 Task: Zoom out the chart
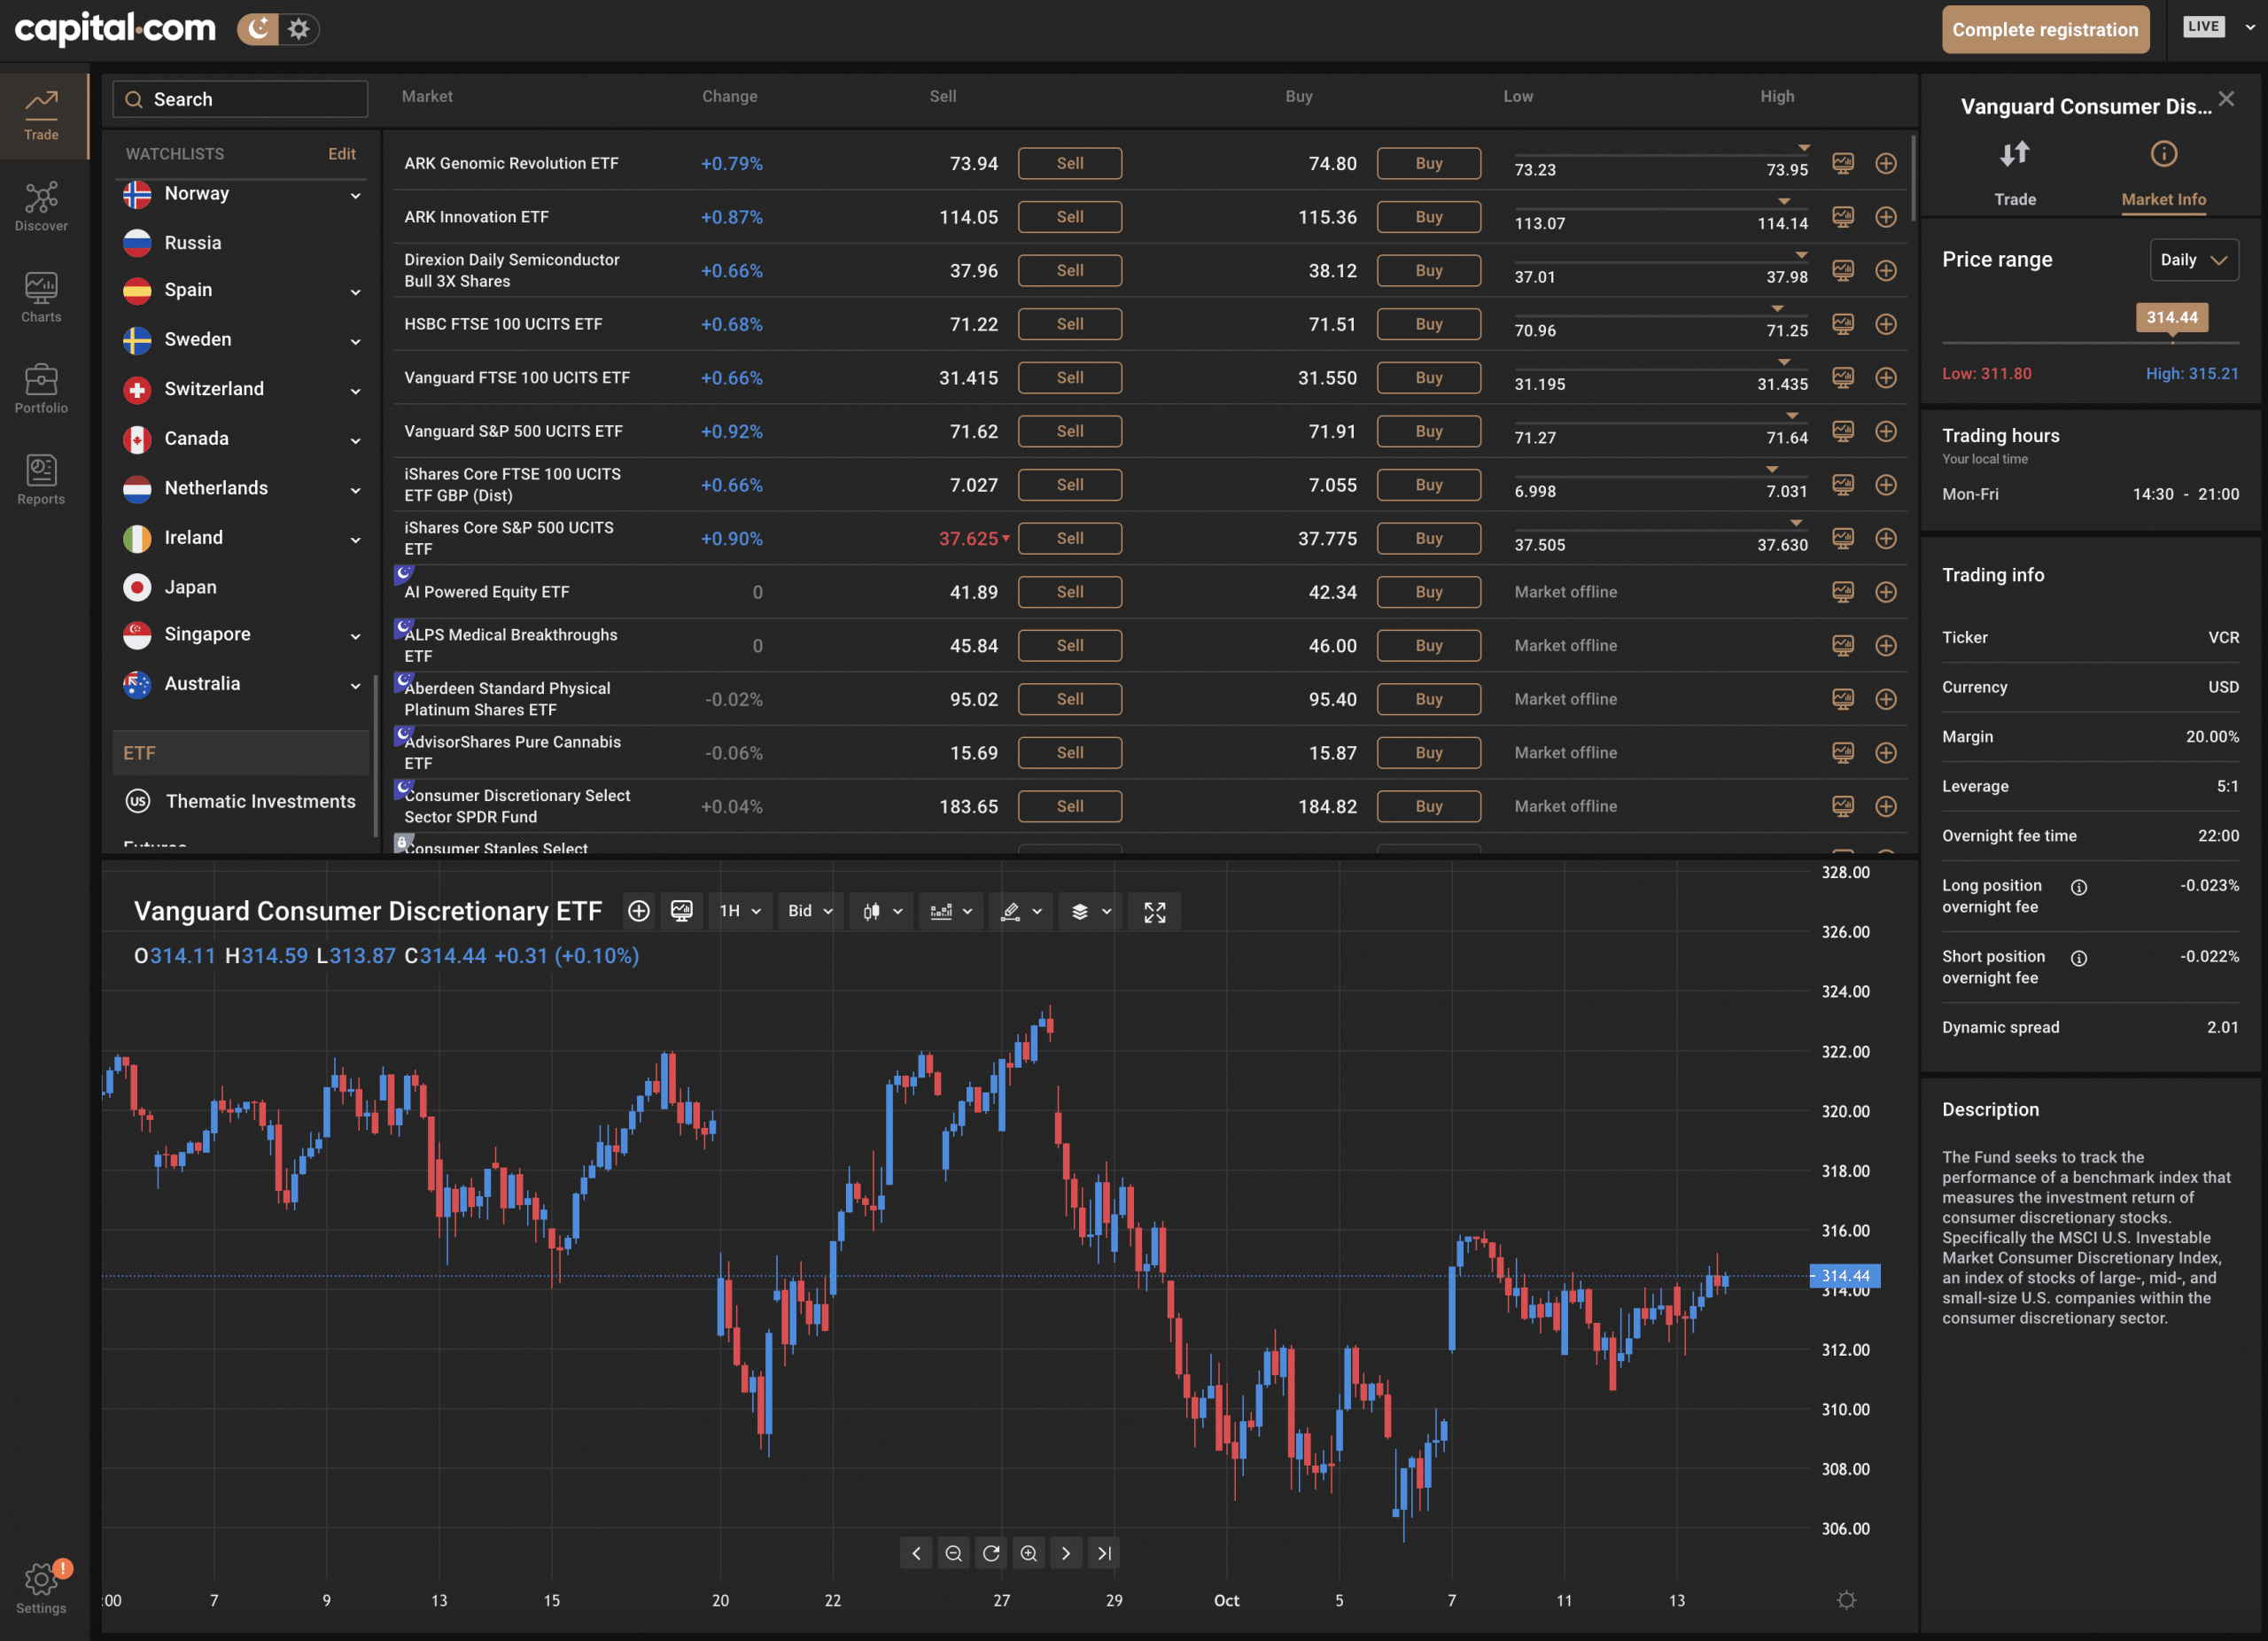pos(953,1553)
